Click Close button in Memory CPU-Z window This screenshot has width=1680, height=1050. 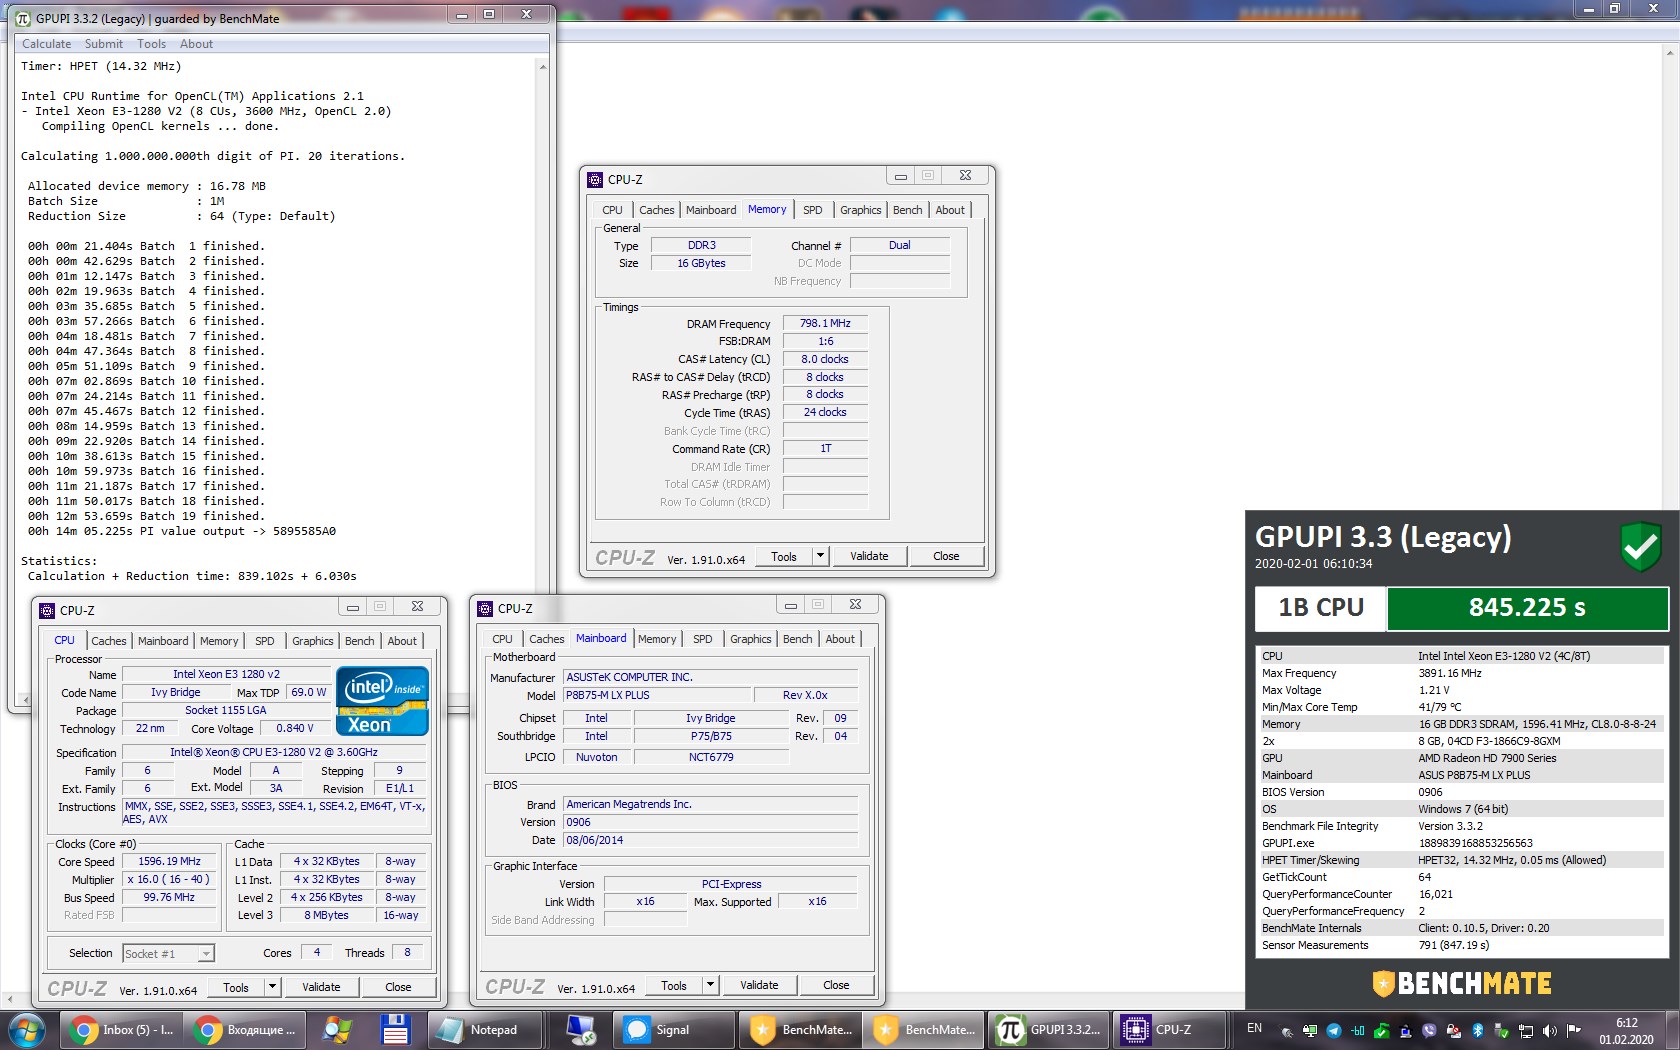946,556
